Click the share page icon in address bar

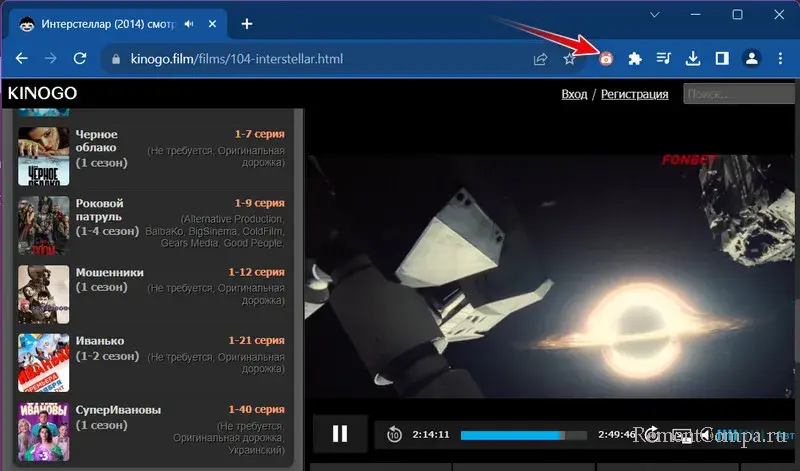[541, 59]
